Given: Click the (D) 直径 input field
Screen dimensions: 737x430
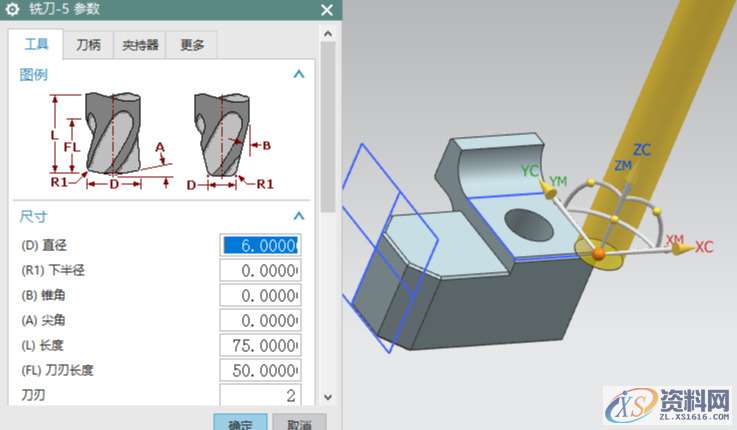Looking at the screenshot, I should tap(260, 245).
